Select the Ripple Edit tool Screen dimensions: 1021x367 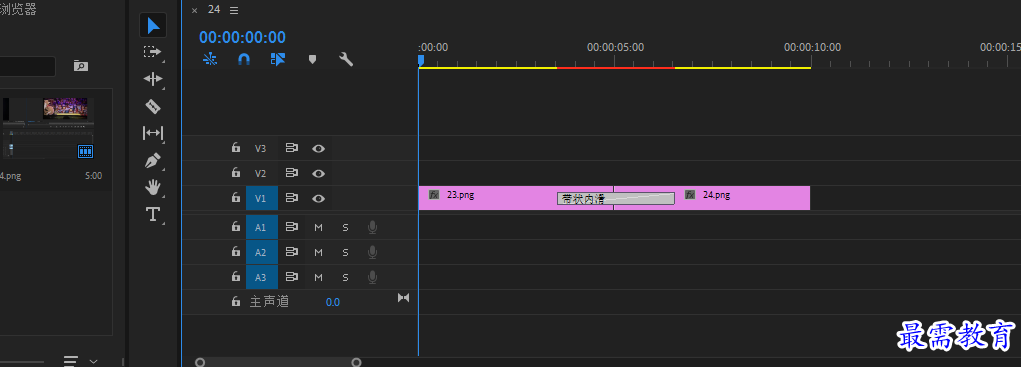click(152, 79)
